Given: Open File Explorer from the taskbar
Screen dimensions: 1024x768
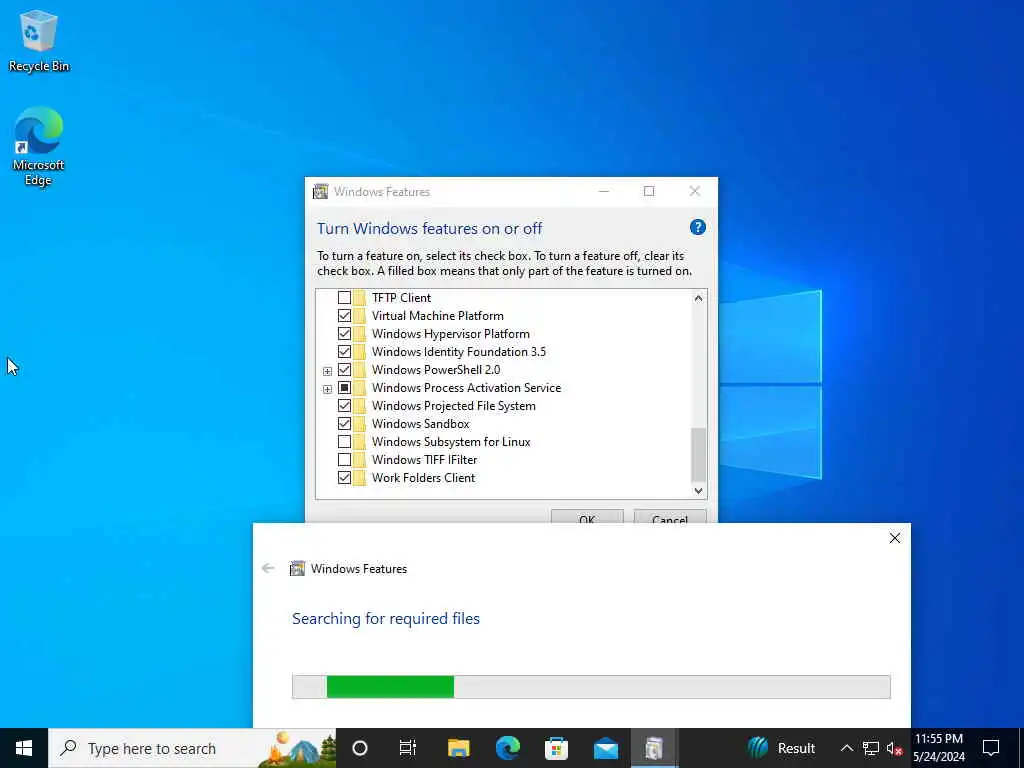Looking at the screenshot, I should [x=458, y=748].
